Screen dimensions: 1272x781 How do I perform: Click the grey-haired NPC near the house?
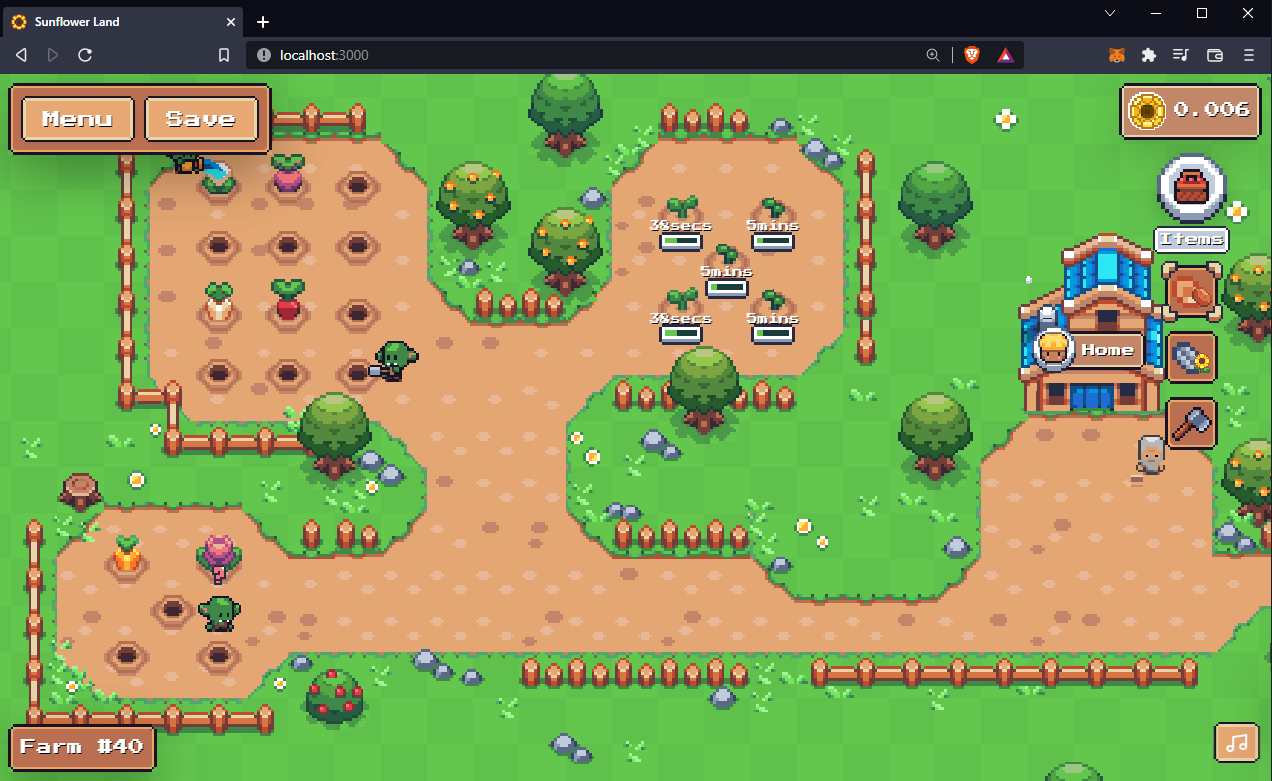click(1151, 456)
